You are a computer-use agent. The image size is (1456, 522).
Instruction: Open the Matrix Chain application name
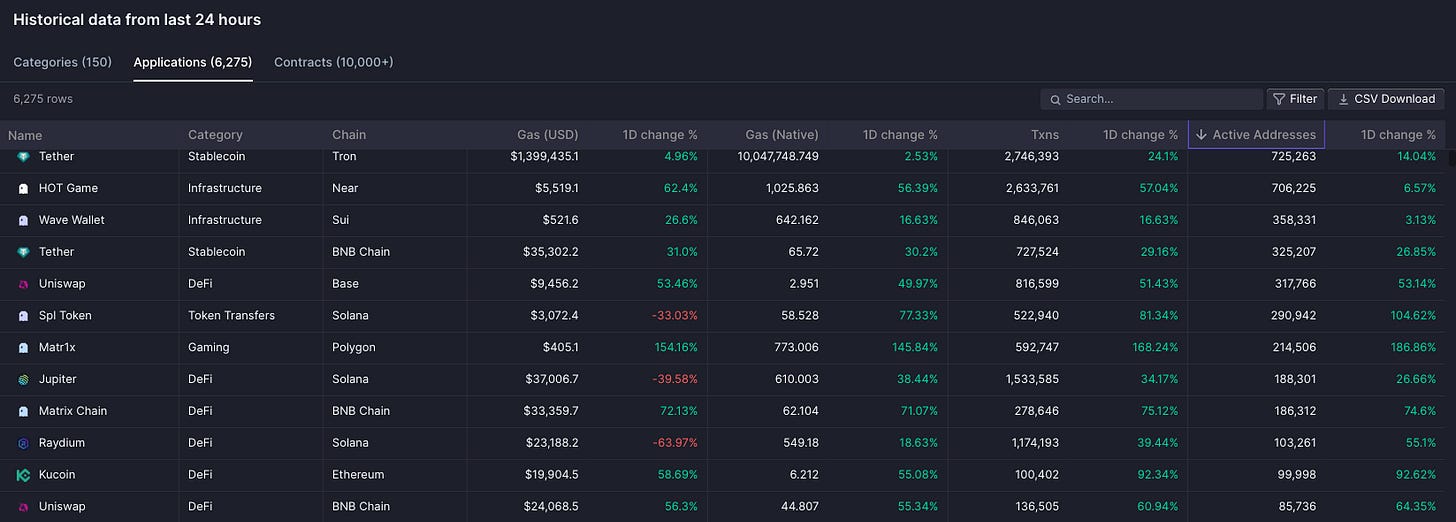point(73,411)
